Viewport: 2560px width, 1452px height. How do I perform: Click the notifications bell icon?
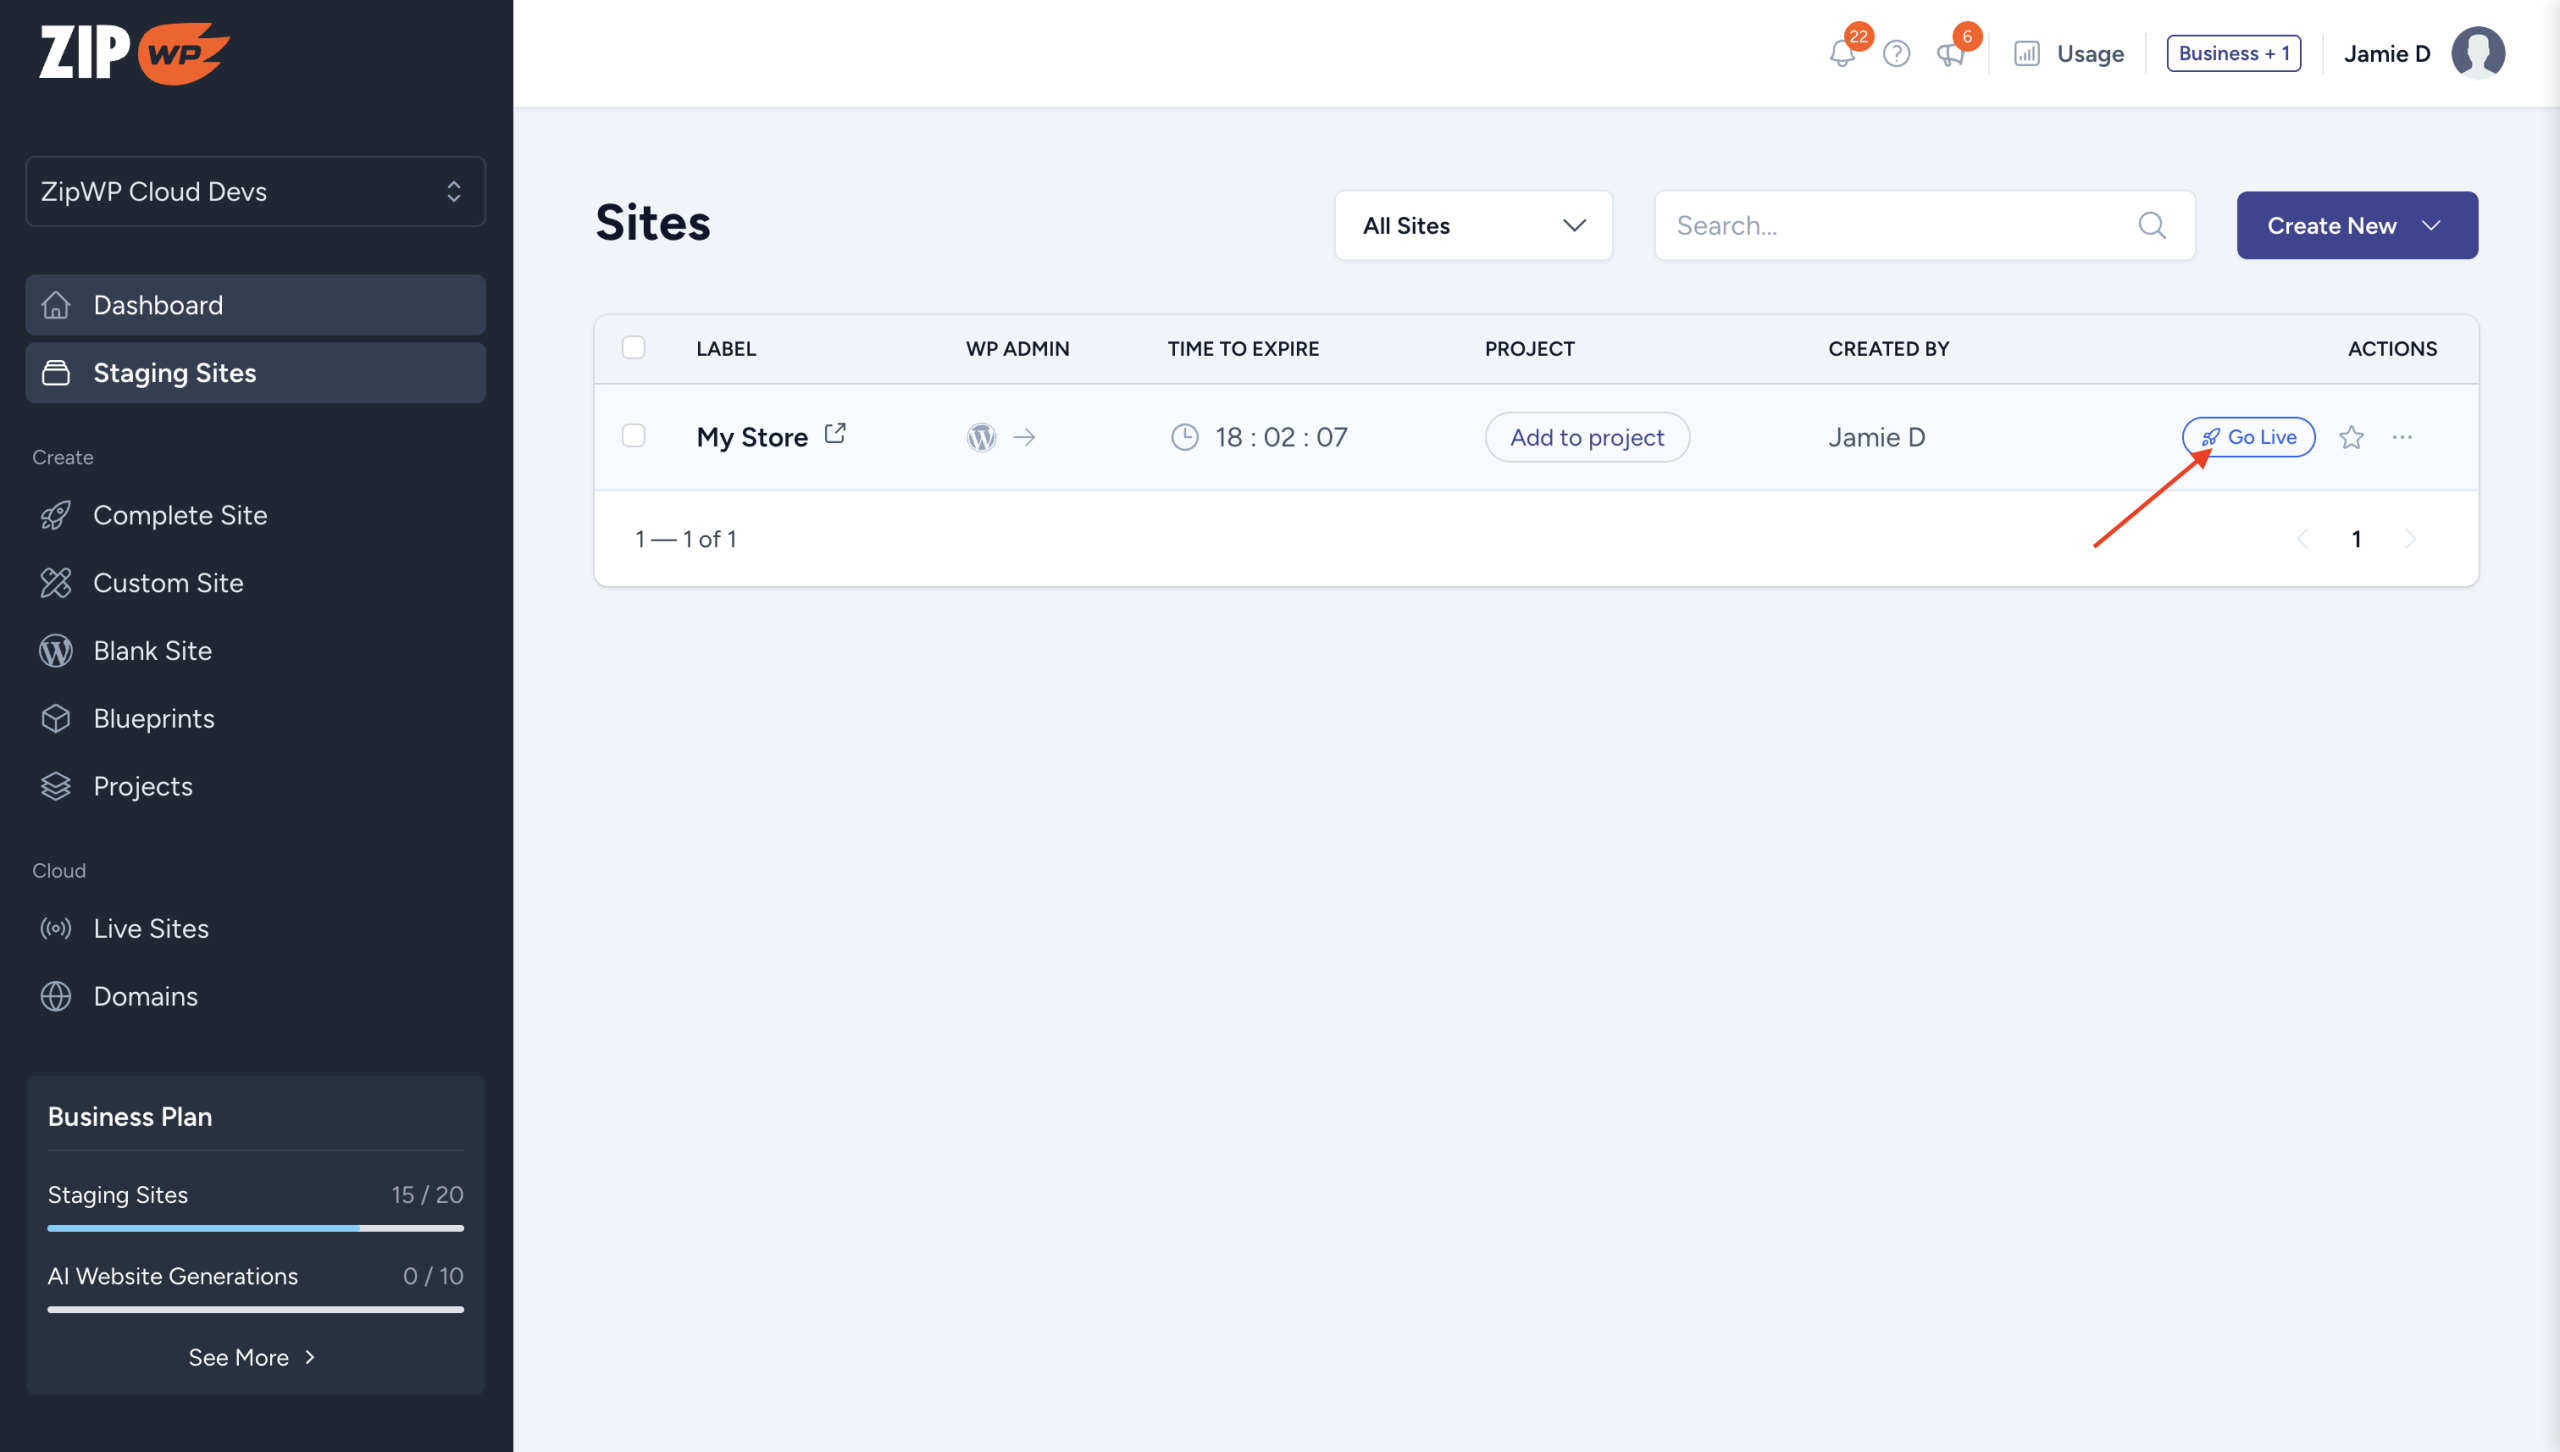[1842, 53]
